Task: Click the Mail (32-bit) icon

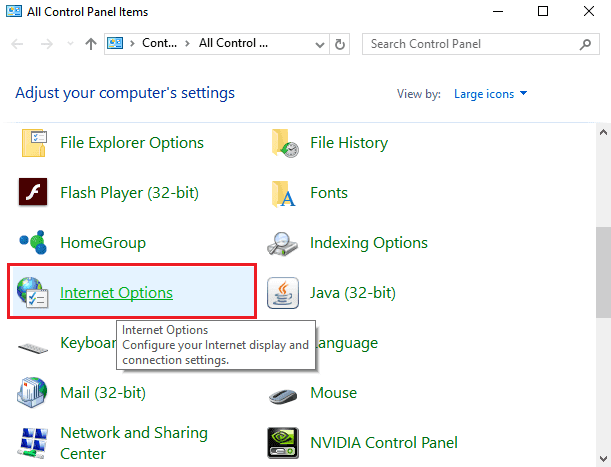Action: (x=34, y=393)
